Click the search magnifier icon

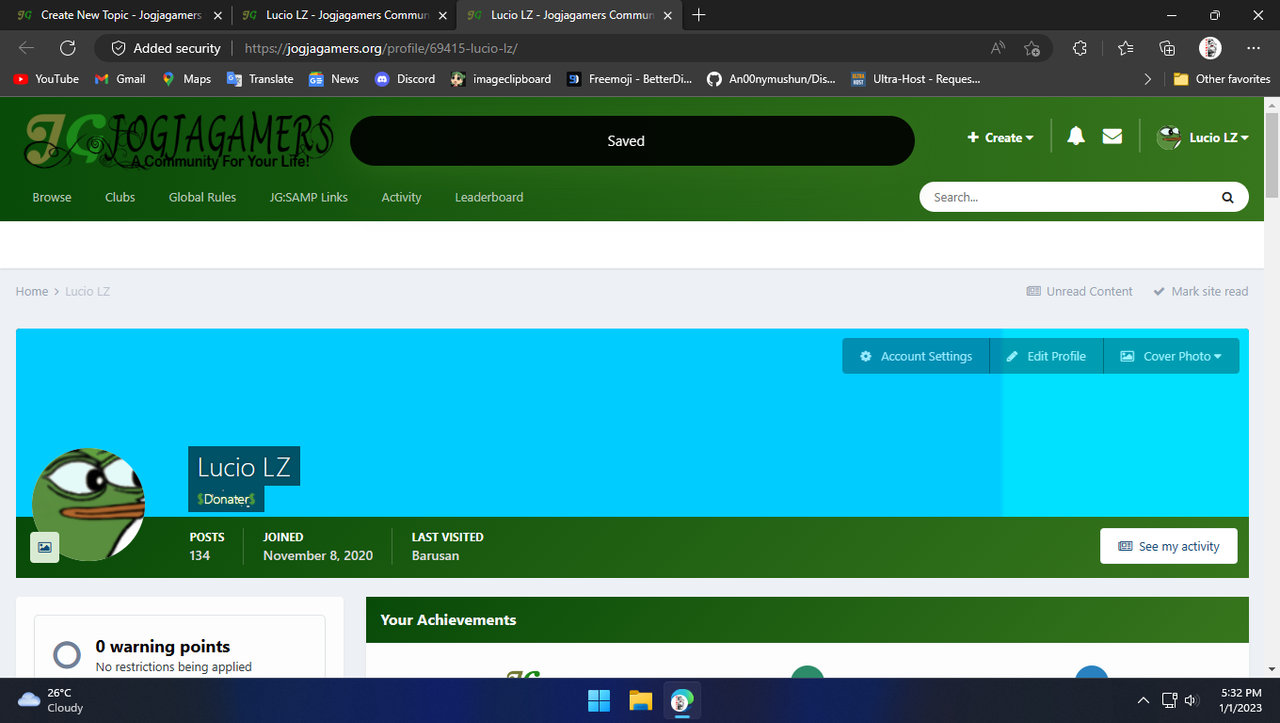click(x=1227, y=197)
